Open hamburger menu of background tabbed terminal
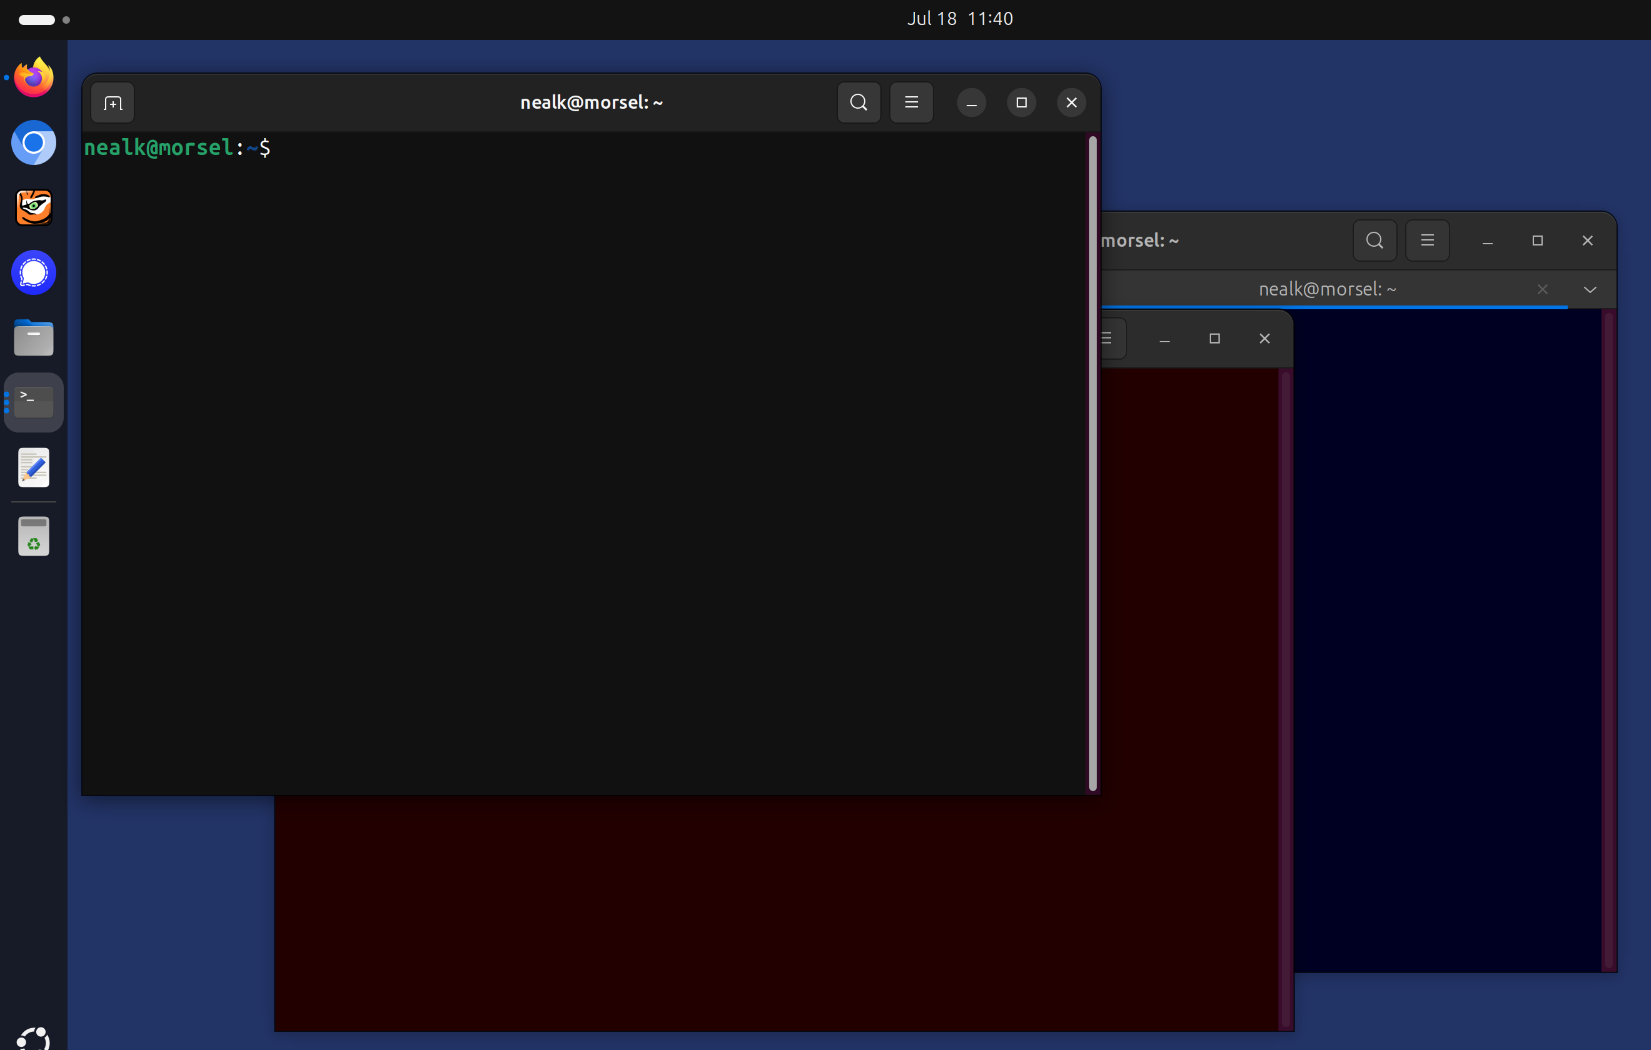1651x1050 pixels. point(1427,240)
